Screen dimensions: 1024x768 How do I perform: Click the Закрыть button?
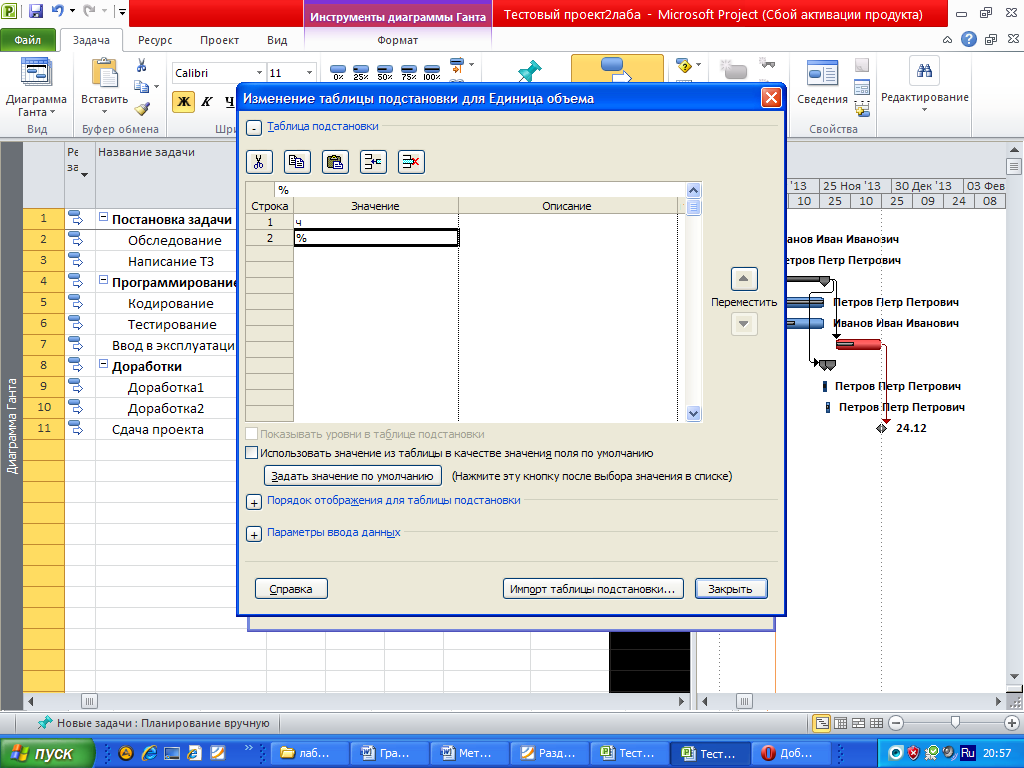pyautogui.click(x=731, y=588)
